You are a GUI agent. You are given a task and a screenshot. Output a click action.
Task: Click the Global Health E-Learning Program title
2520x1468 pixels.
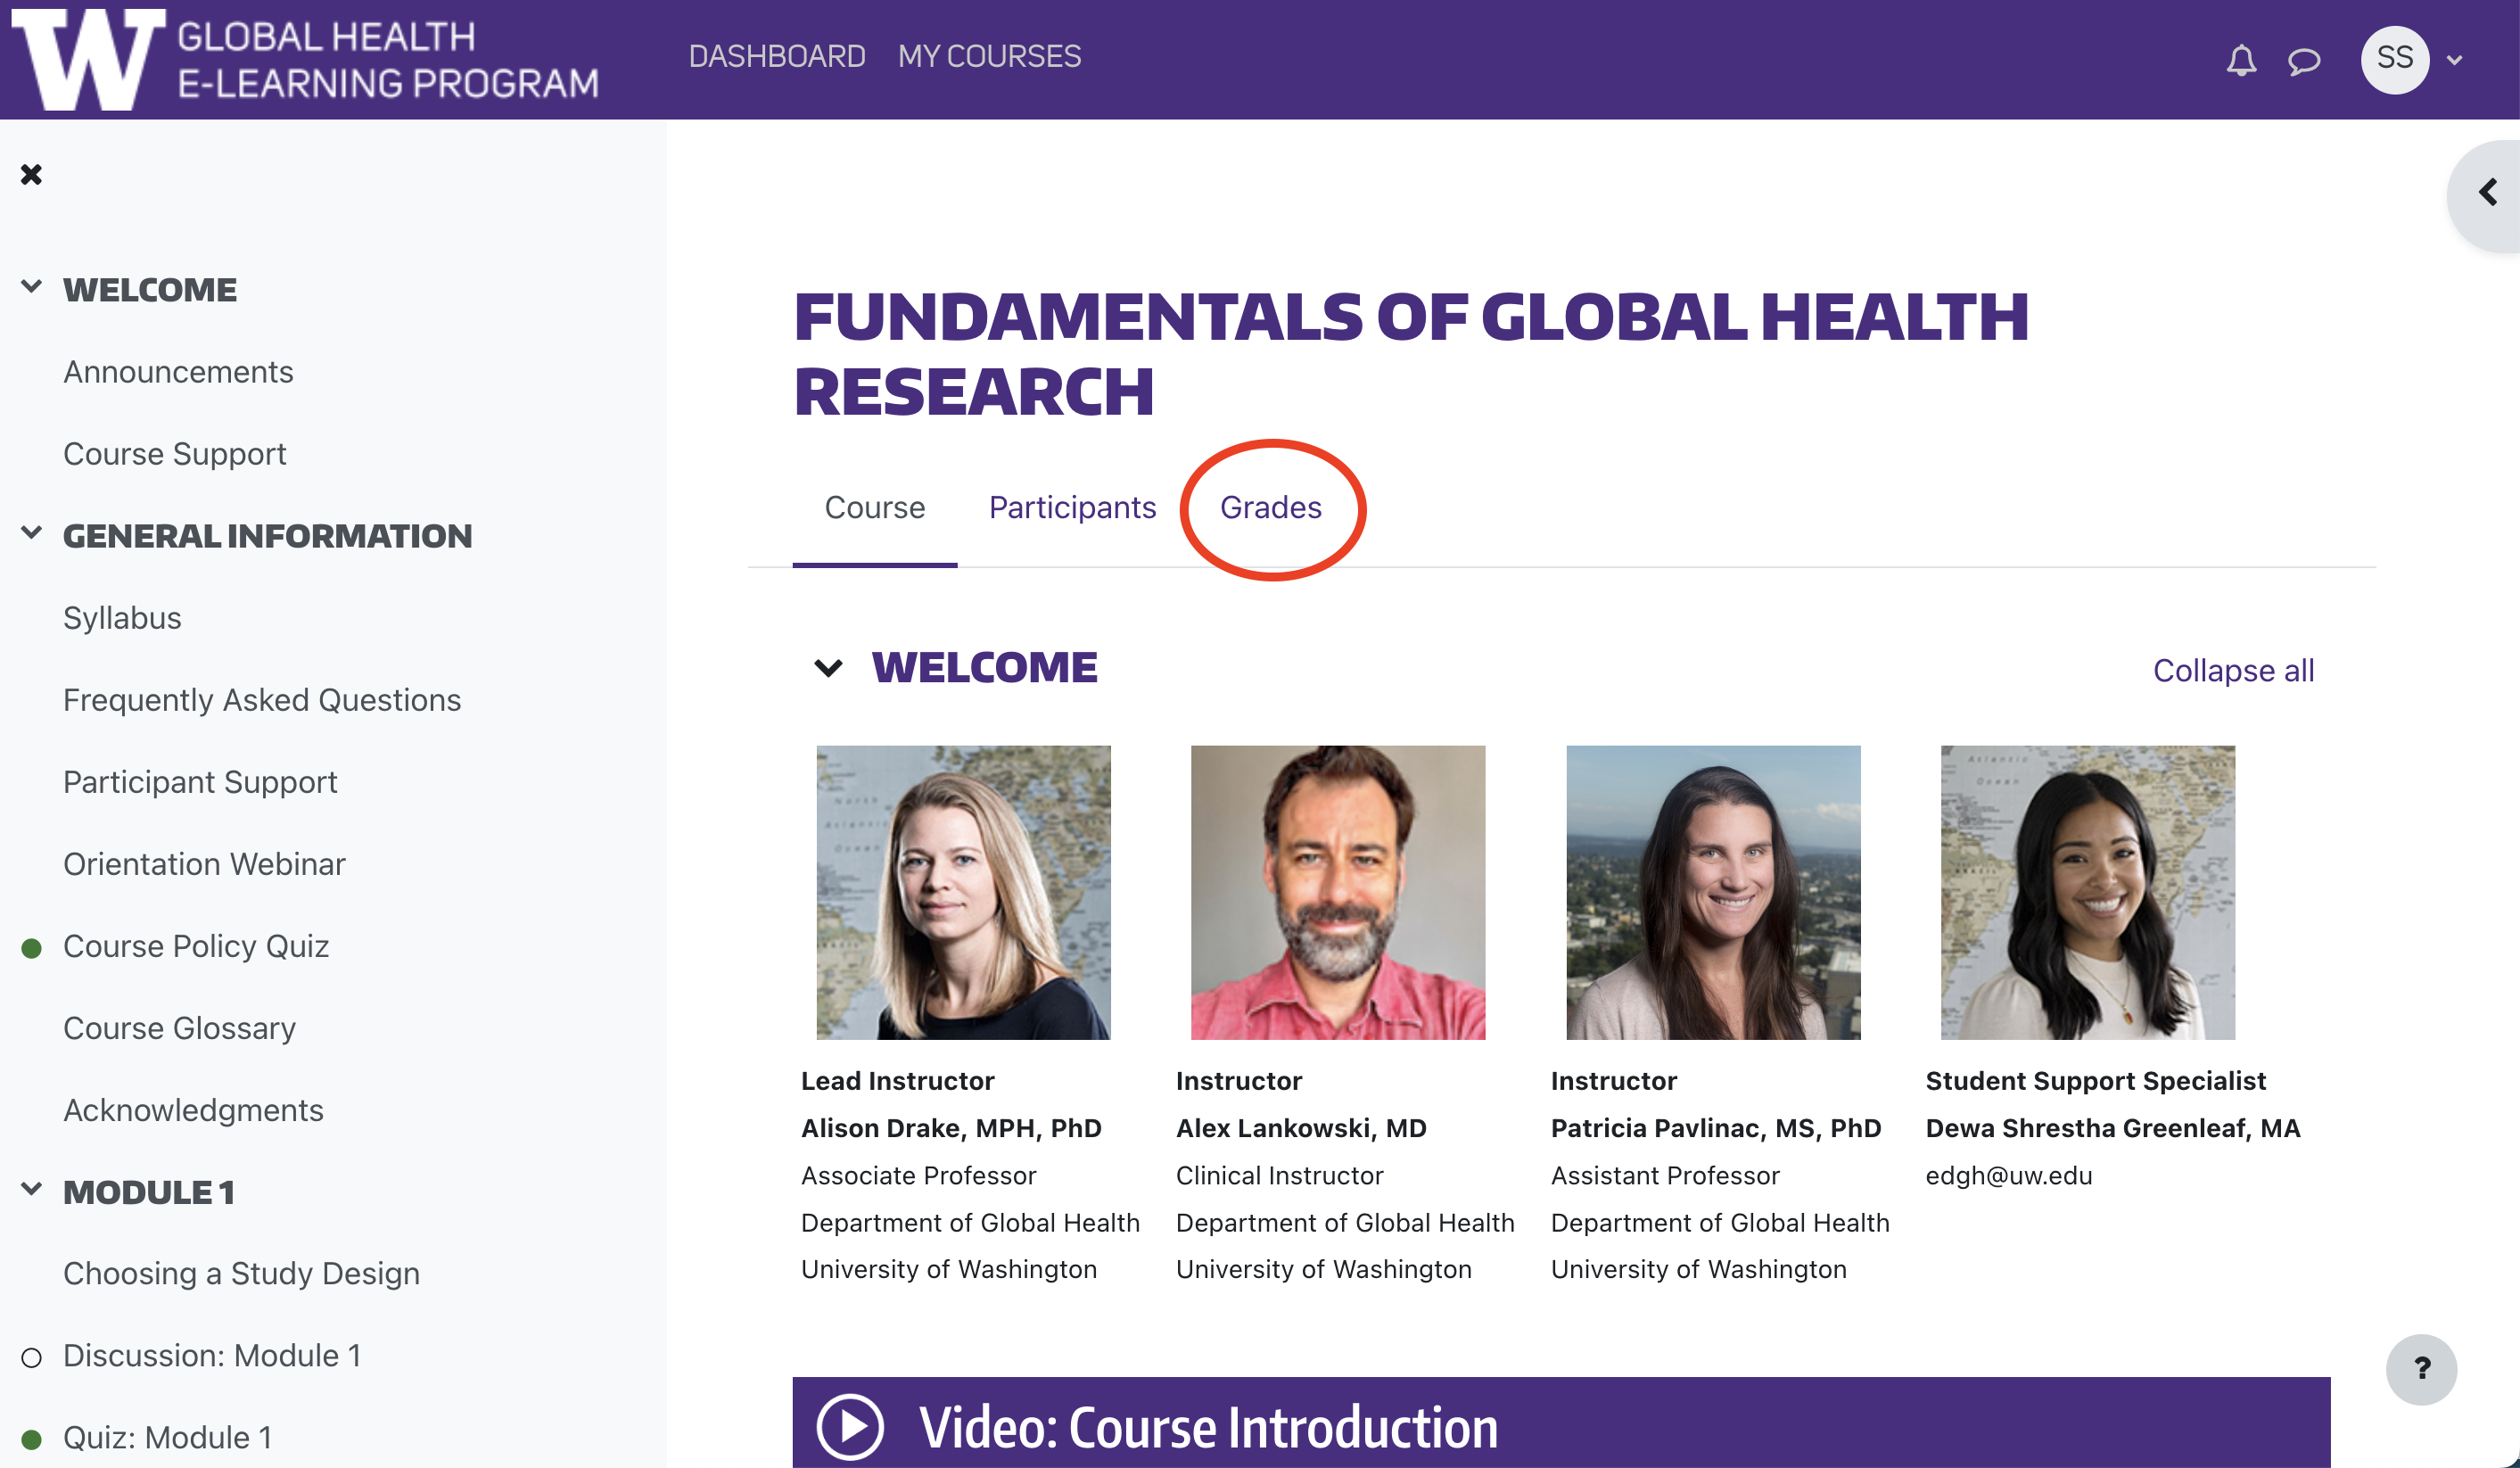pyautogui.click(x=388, y=60)
